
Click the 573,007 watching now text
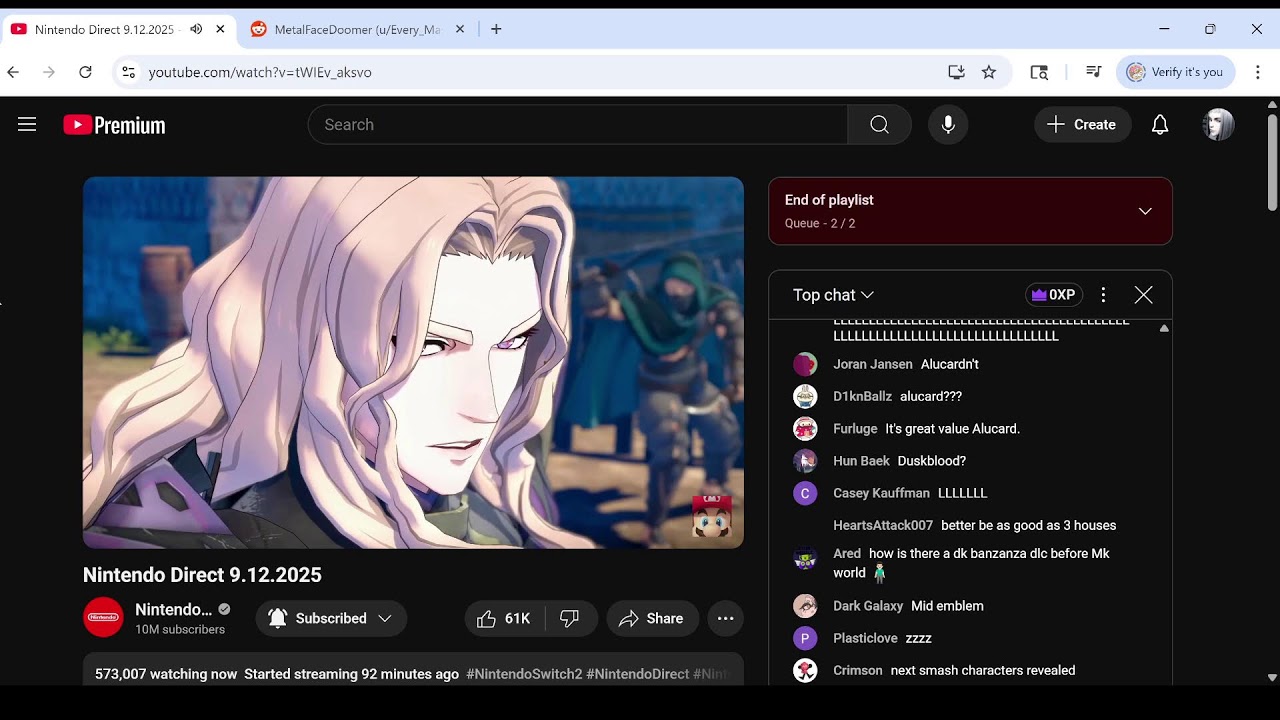(166, 674)
